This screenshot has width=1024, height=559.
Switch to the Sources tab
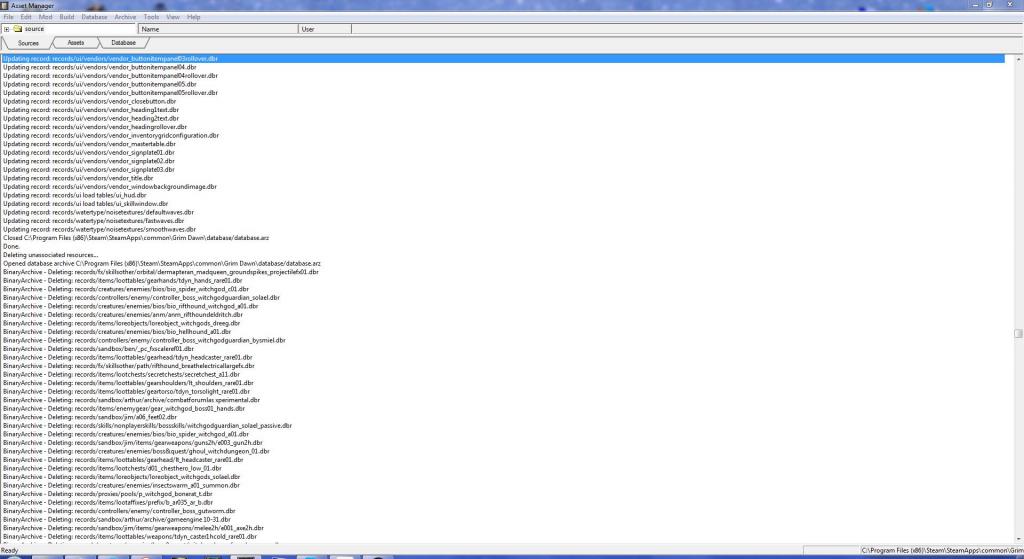[x=29, y=43]
